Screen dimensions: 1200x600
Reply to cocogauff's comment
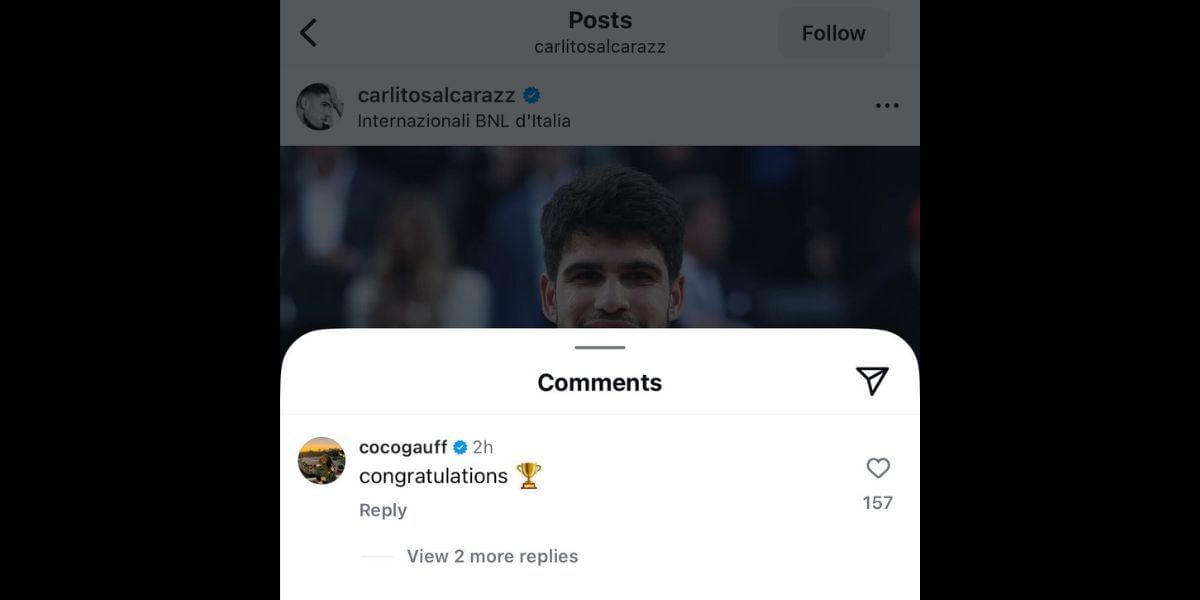[x=383, y=510]
